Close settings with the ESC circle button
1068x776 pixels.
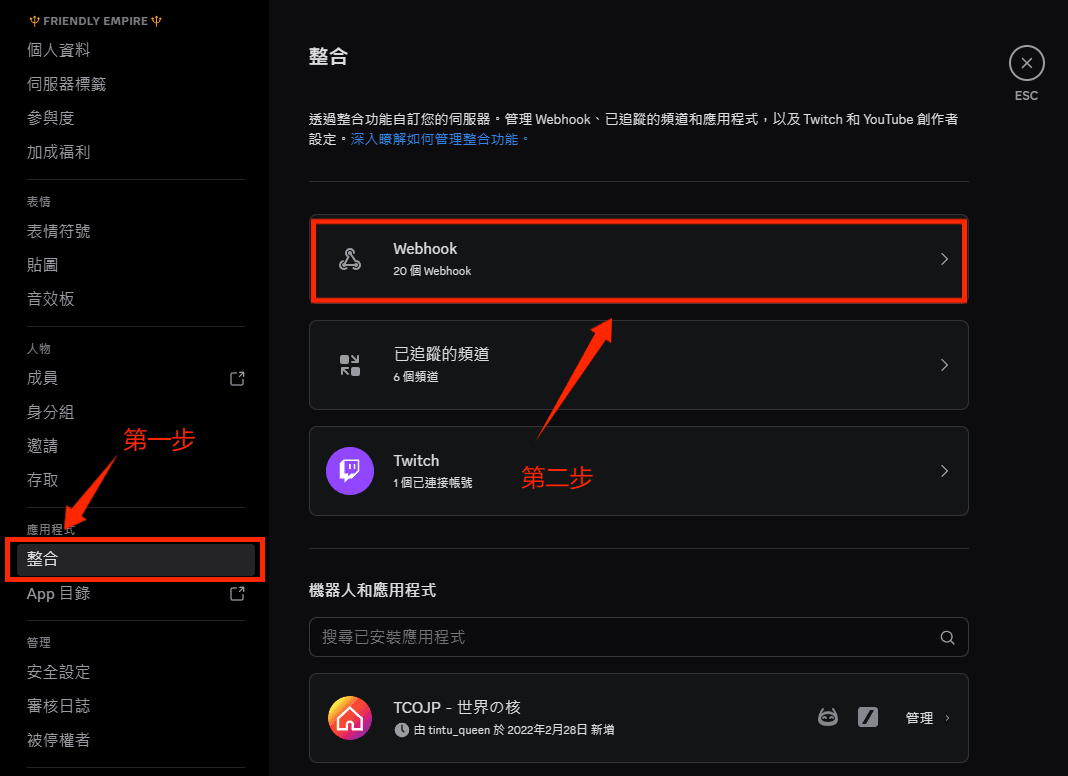[x=1026, y=64]
